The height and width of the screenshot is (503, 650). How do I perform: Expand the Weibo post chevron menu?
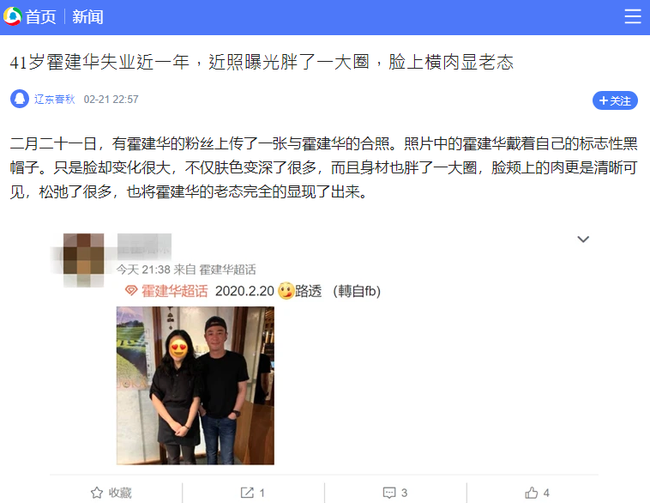[583, 239]
